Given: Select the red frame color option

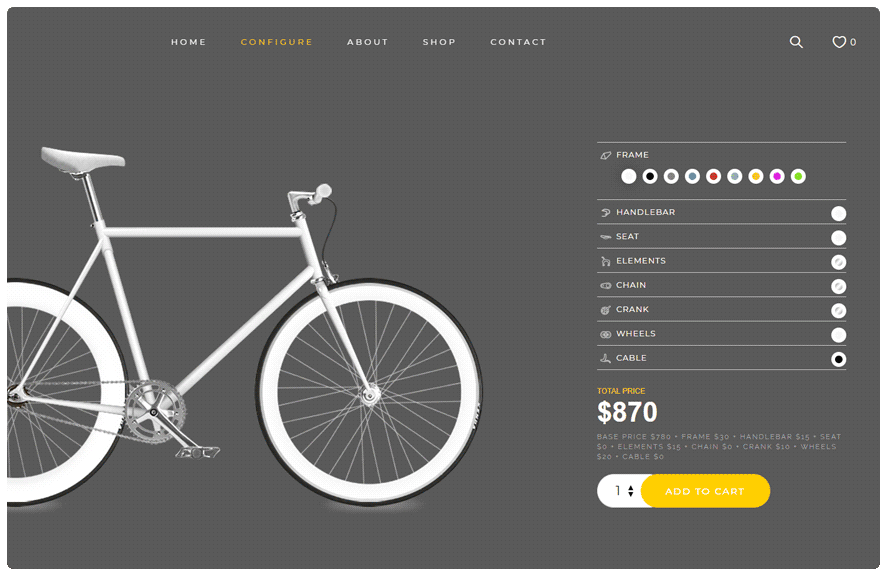Looking at the screenshot, I should [x=713, y=176].
